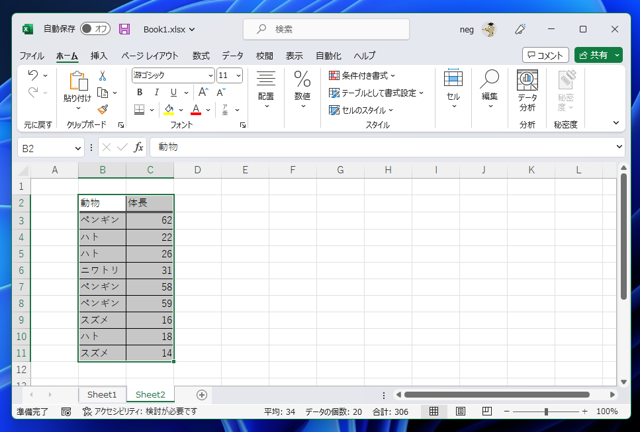Open the Name Box dropdown arrow

(78, 148)
